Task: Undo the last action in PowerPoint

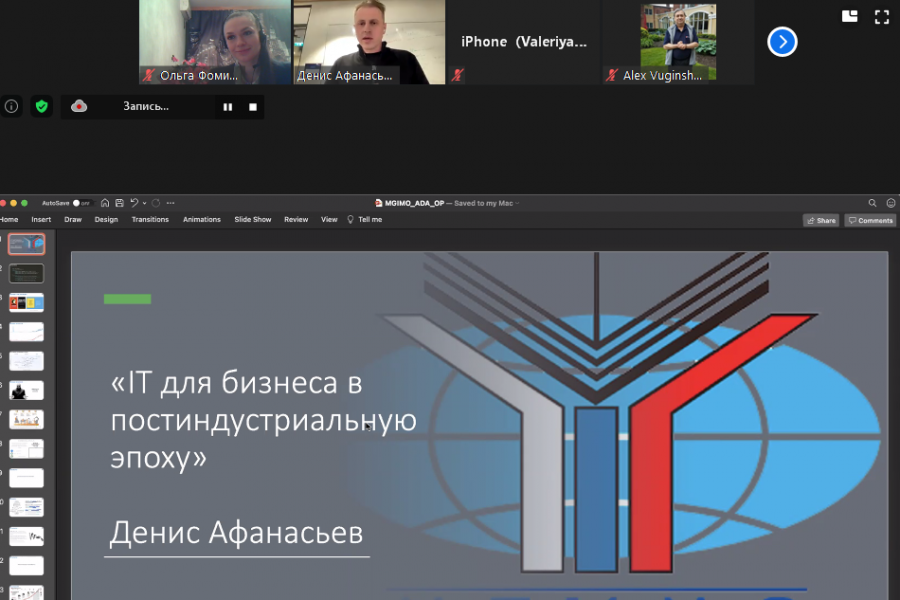Action: (x=134, y=203)
